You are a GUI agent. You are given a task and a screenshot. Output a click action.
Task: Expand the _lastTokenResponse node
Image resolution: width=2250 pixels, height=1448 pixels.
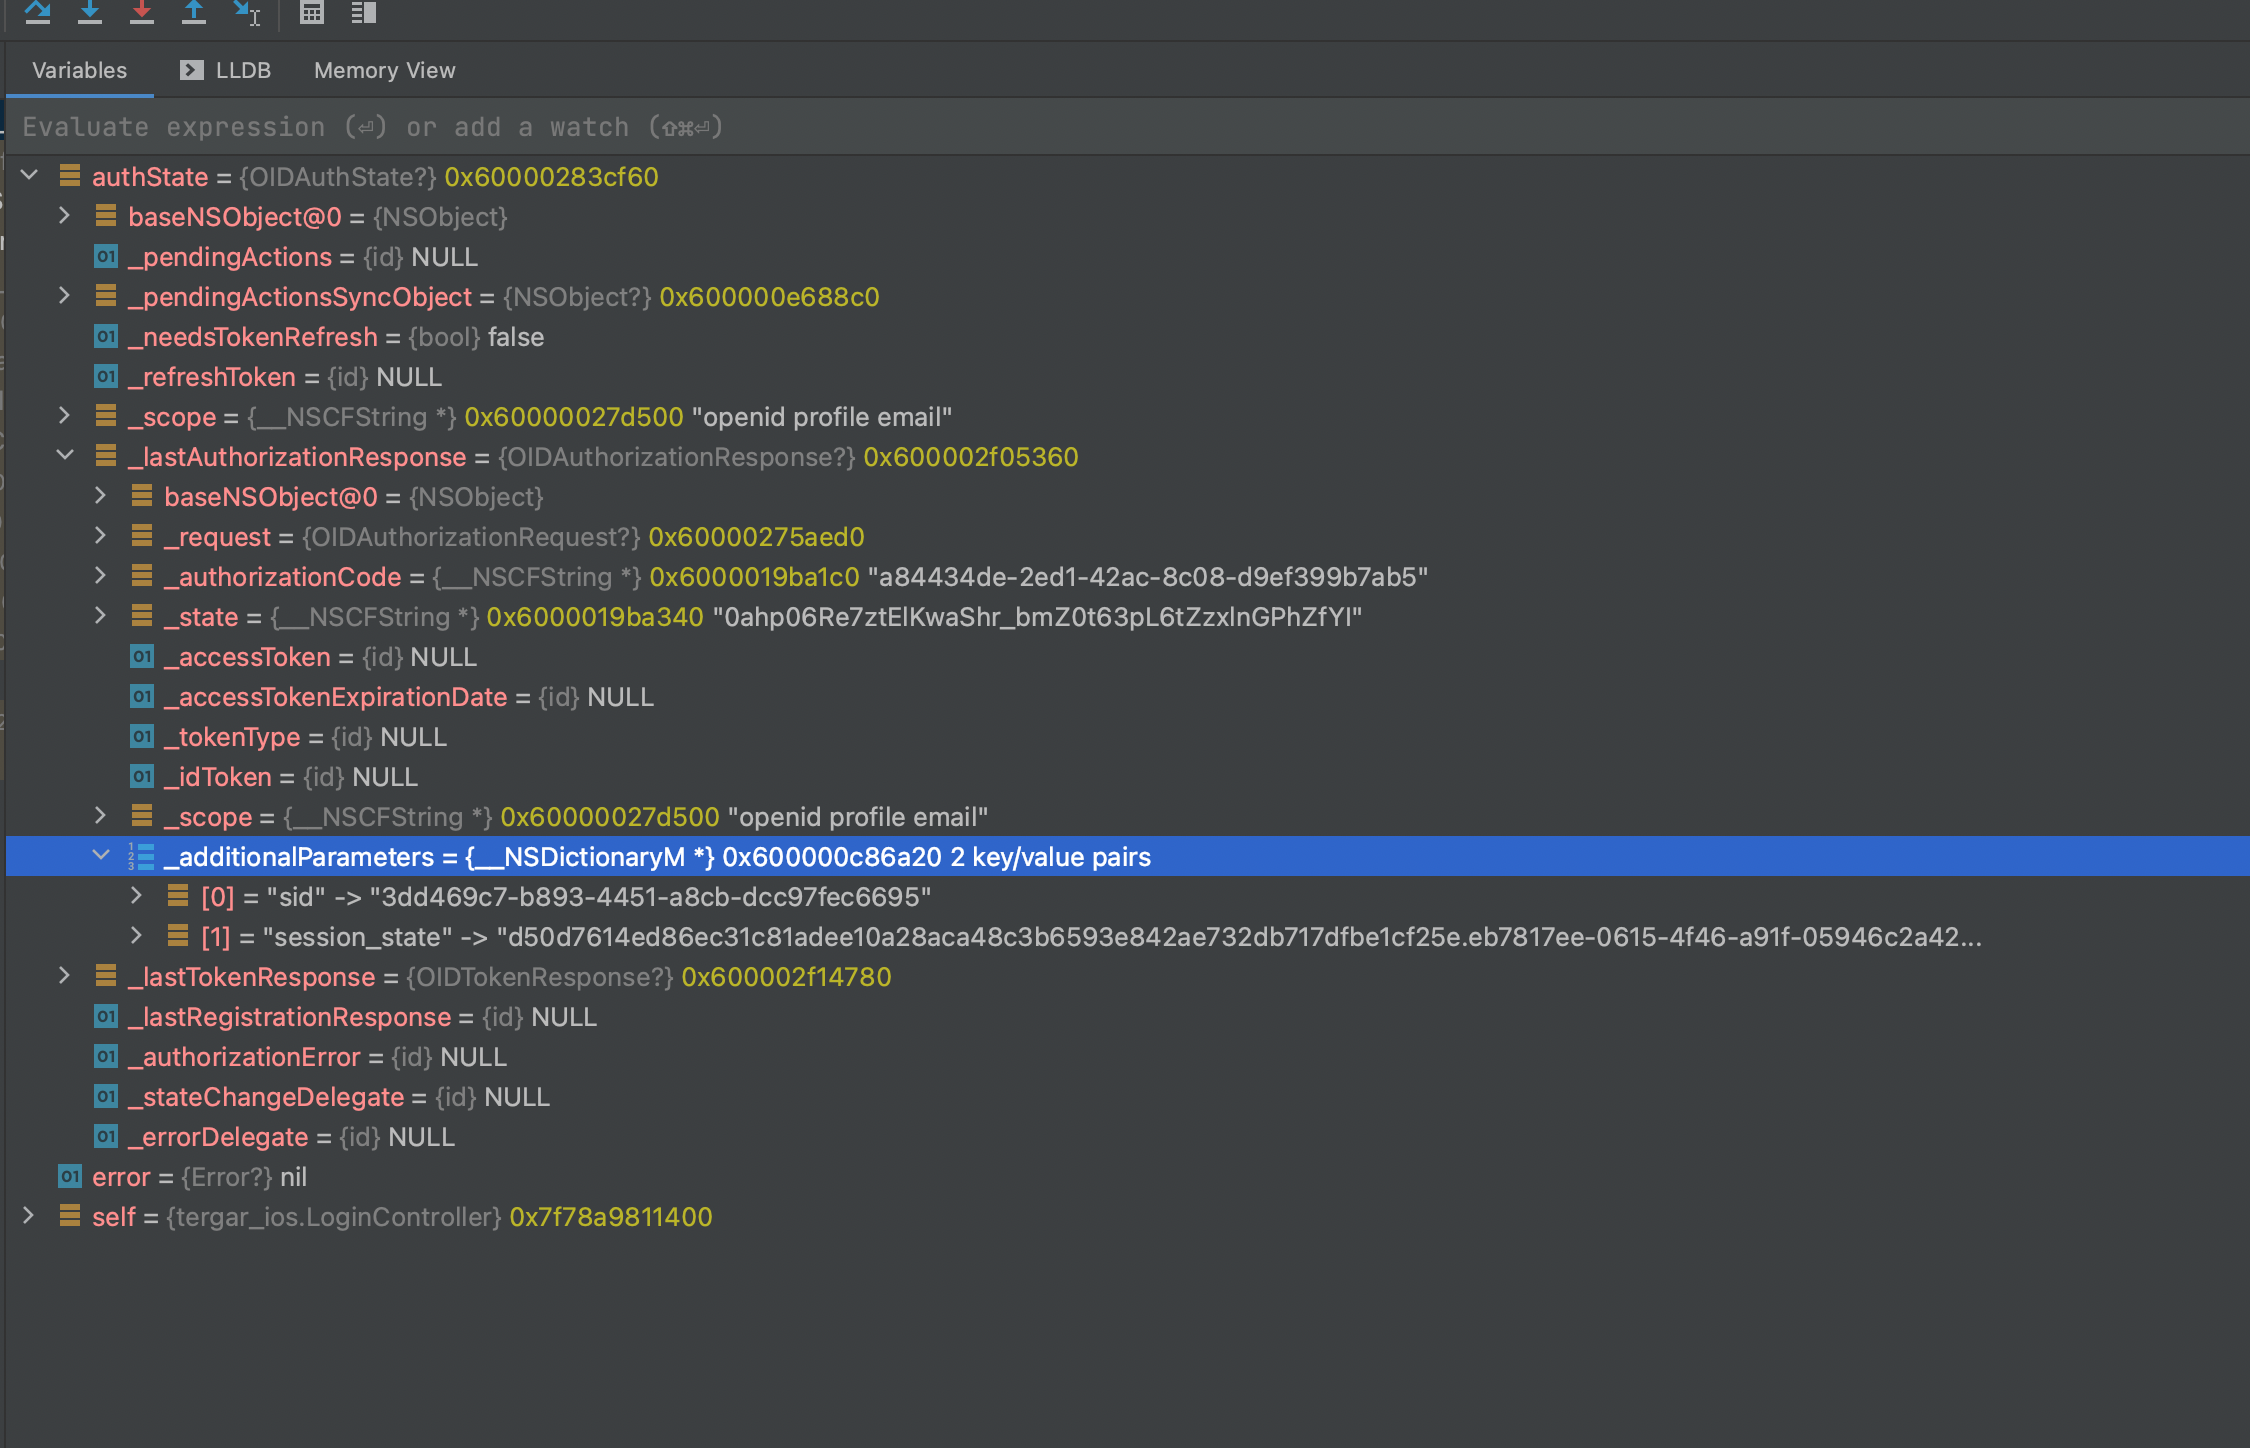tap(65, 976)
